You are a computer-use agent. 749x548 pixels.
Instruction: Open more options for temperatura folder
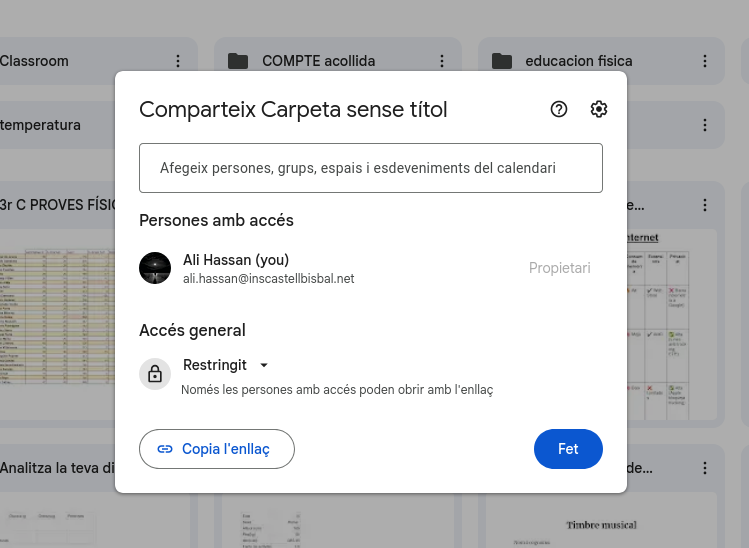[x=178, y=126]
